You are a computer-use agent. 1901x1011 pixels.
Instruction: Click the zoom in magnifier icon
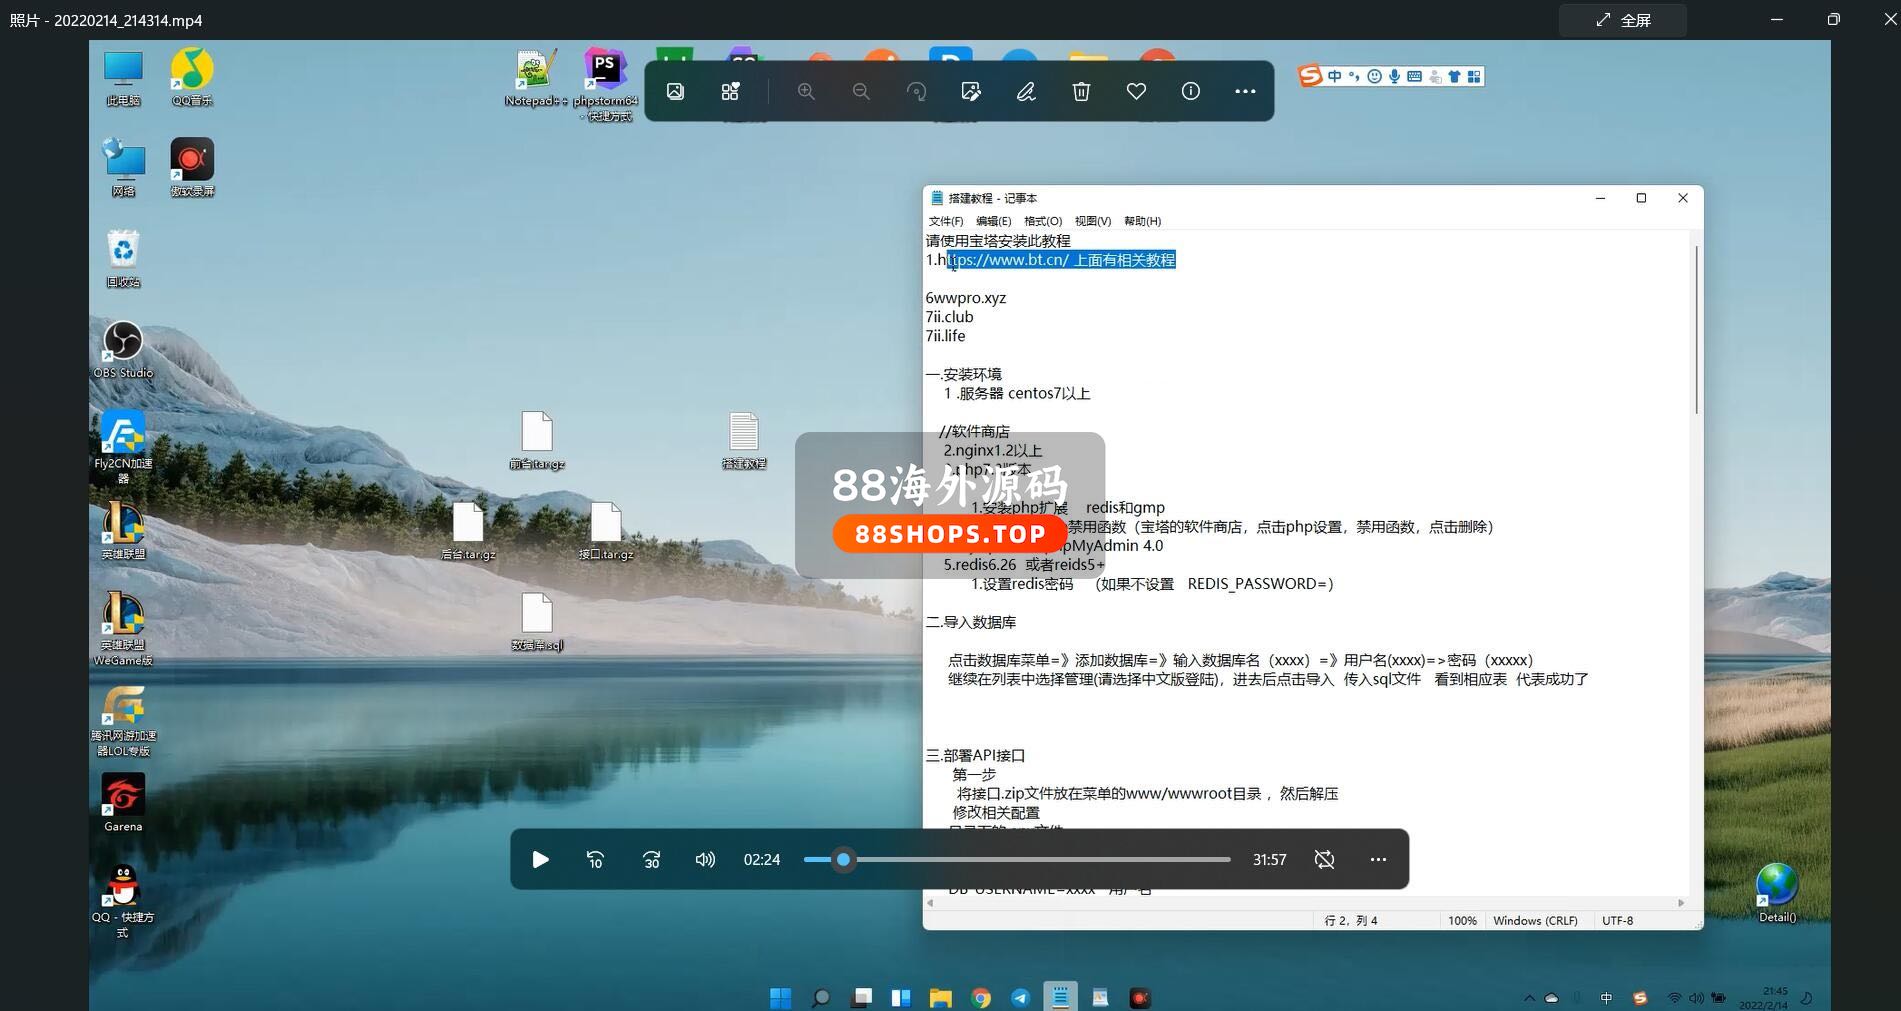coord(806,91)
